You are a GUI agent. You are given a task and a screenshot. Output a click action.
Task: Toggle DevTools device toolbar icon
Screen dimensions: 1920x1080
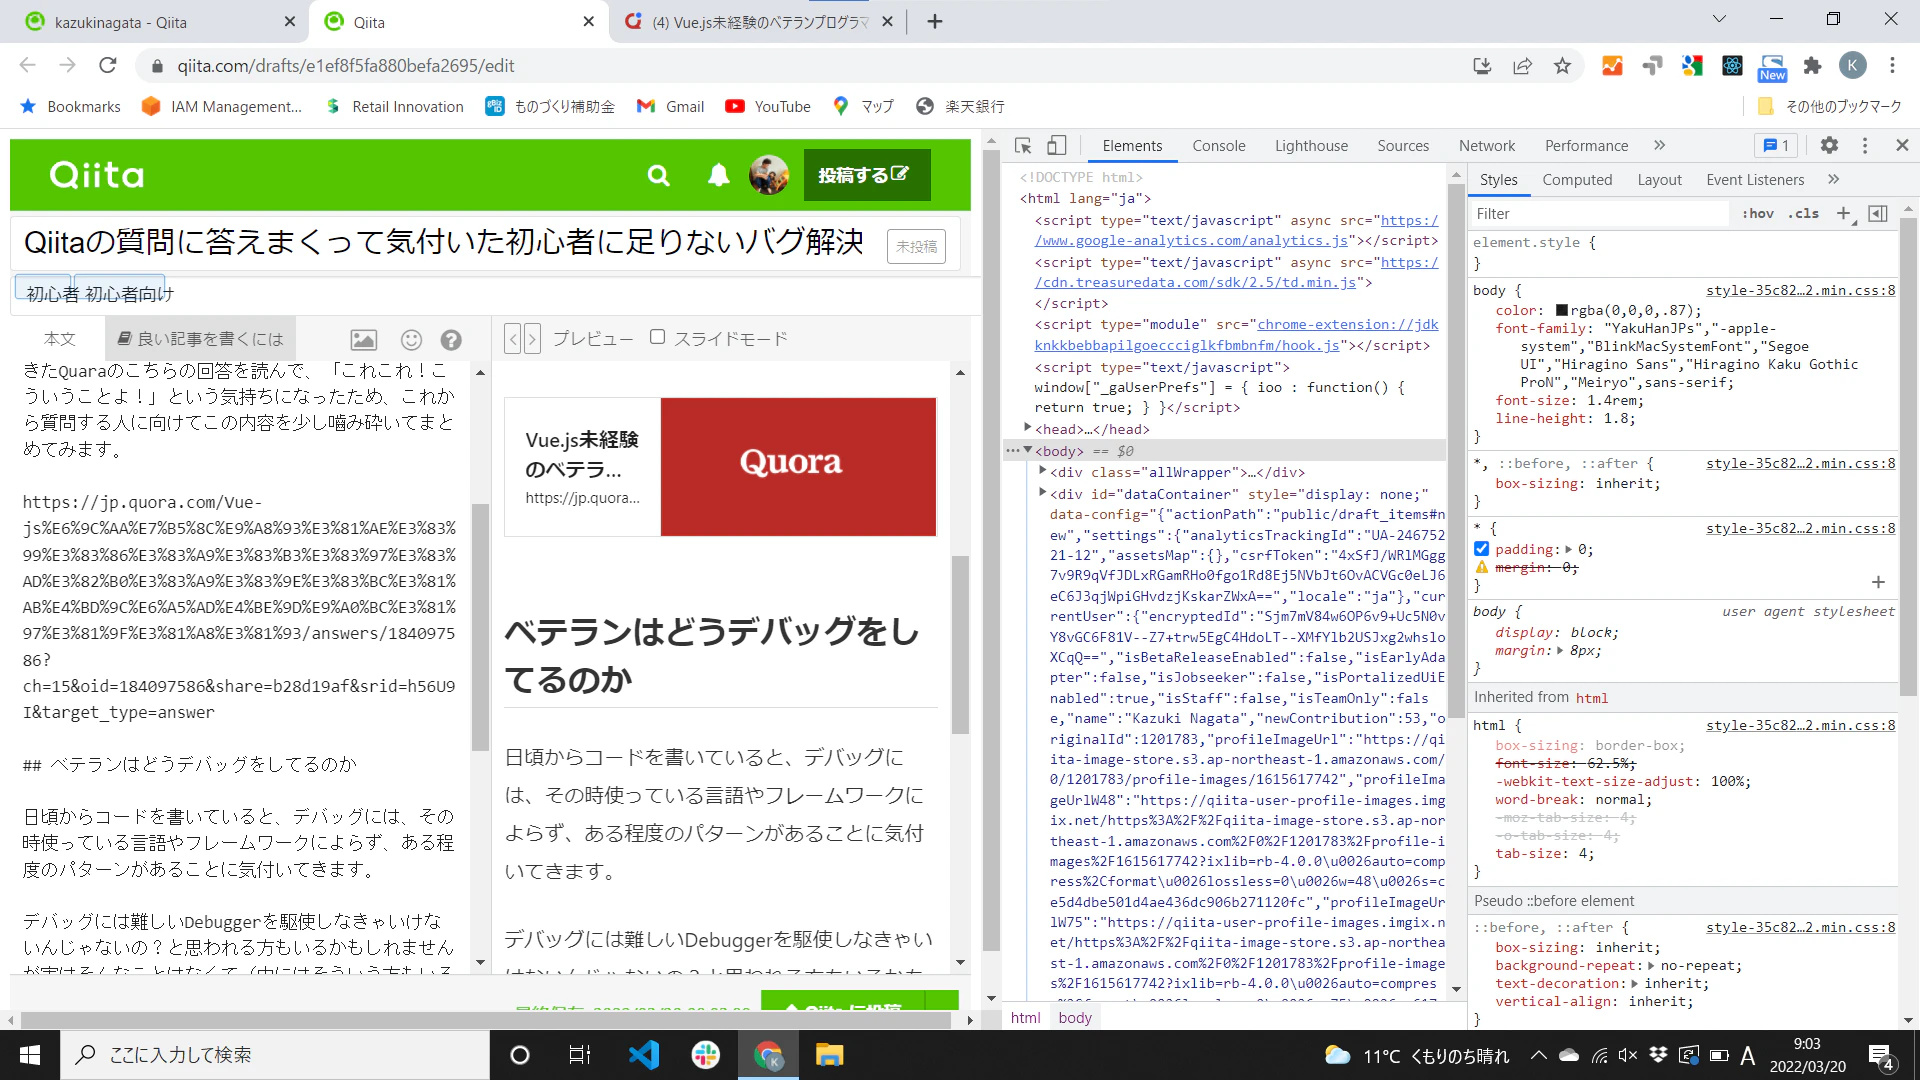point(1056,146)
